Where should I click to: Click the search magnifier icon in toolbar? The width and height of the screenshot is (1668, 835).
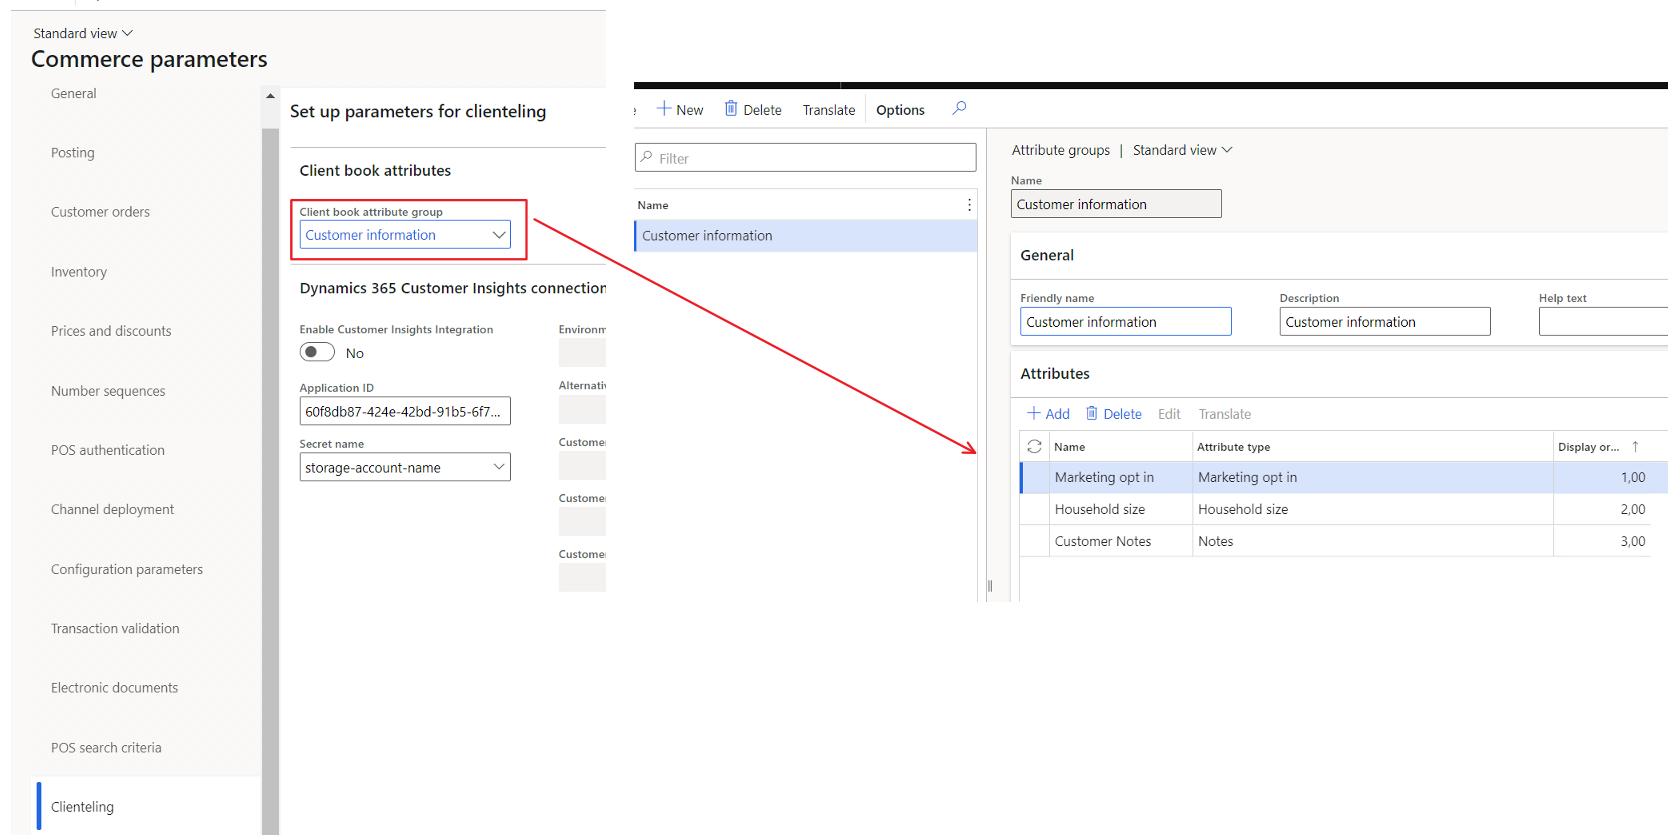pos(959,108)
